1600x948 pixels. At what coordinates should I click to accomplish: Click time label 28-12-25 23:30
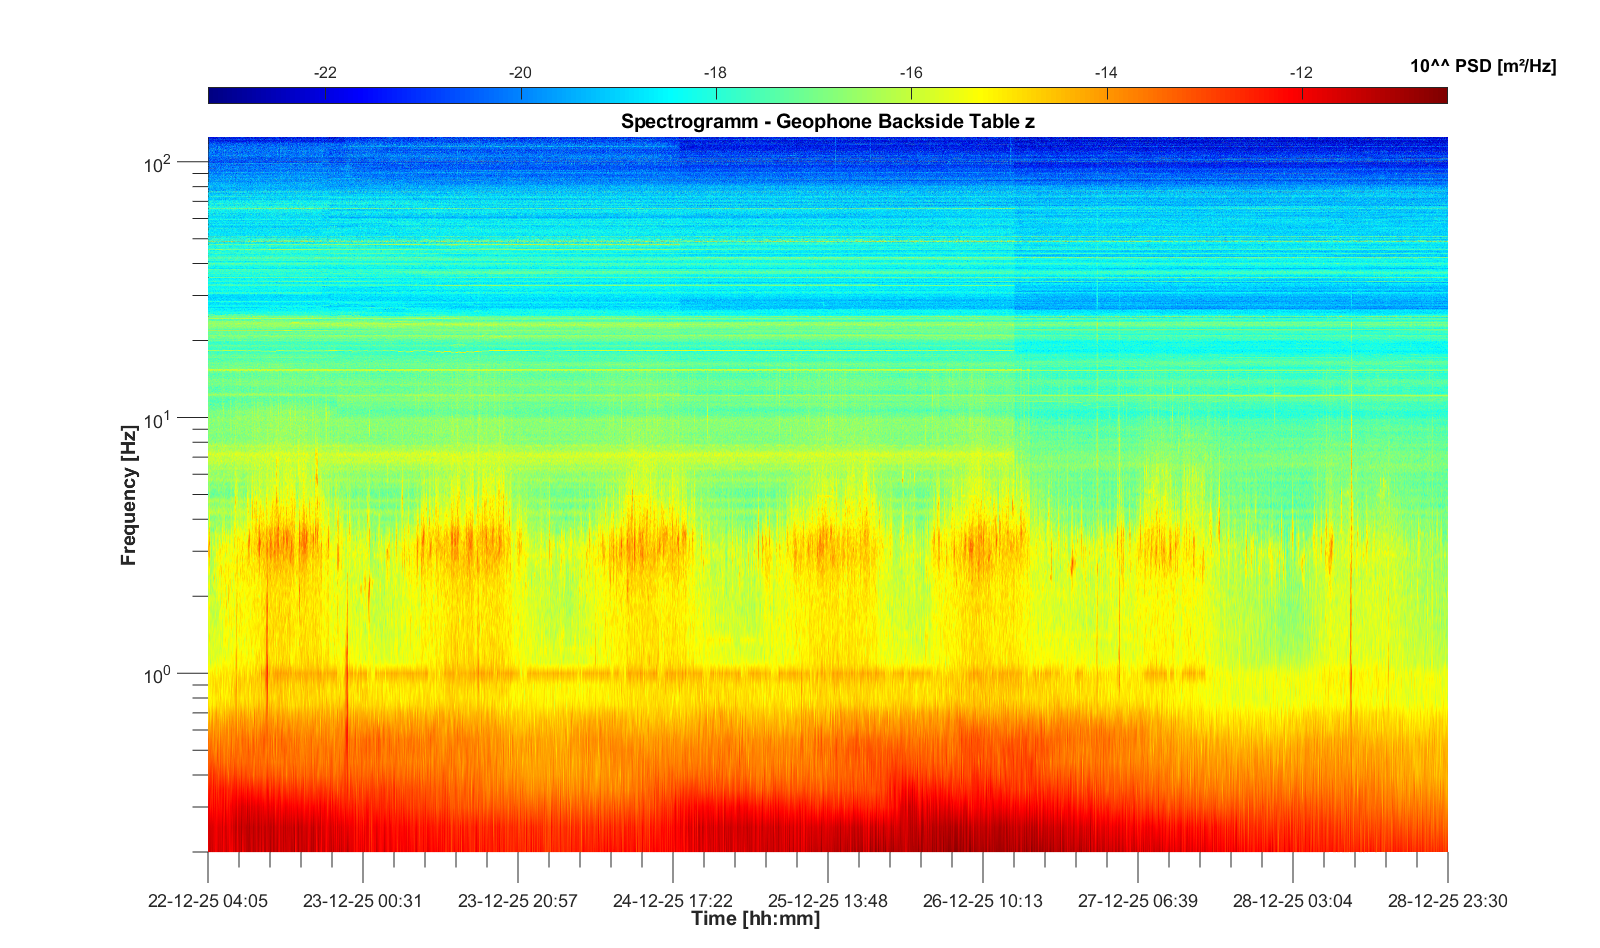click(1447, 901)
